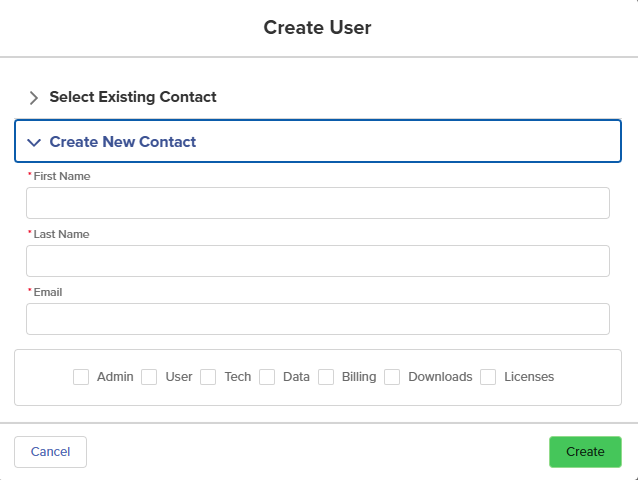
Task: Check the Downloads checkbox
Action: (392, 377)
